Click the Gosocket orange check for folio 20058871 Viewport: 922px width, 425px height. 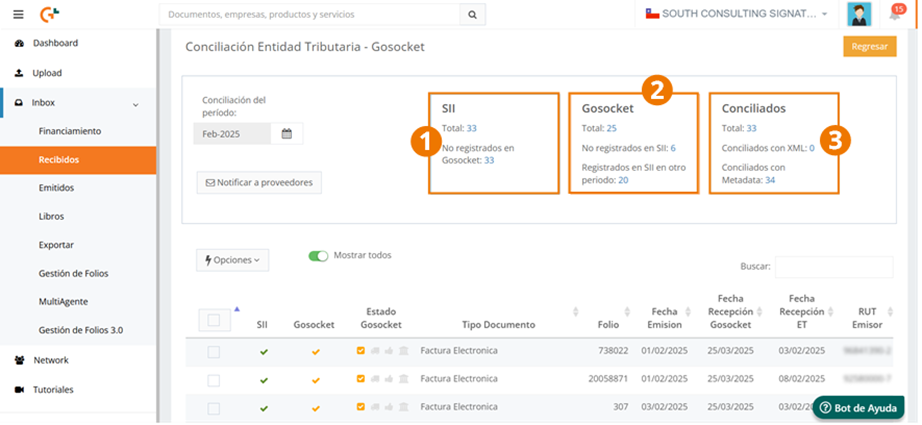tap(315, 380)
